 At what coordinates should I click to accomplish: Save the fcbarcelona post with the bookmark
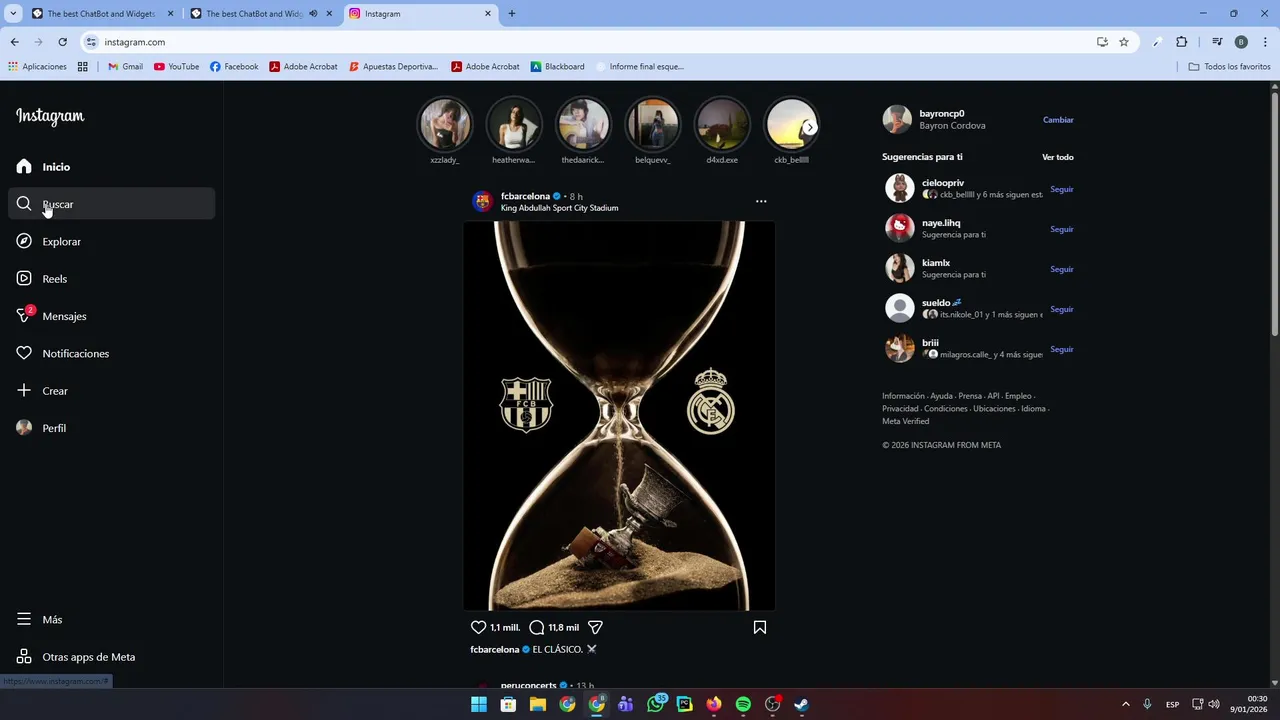[x=760, y=627]
